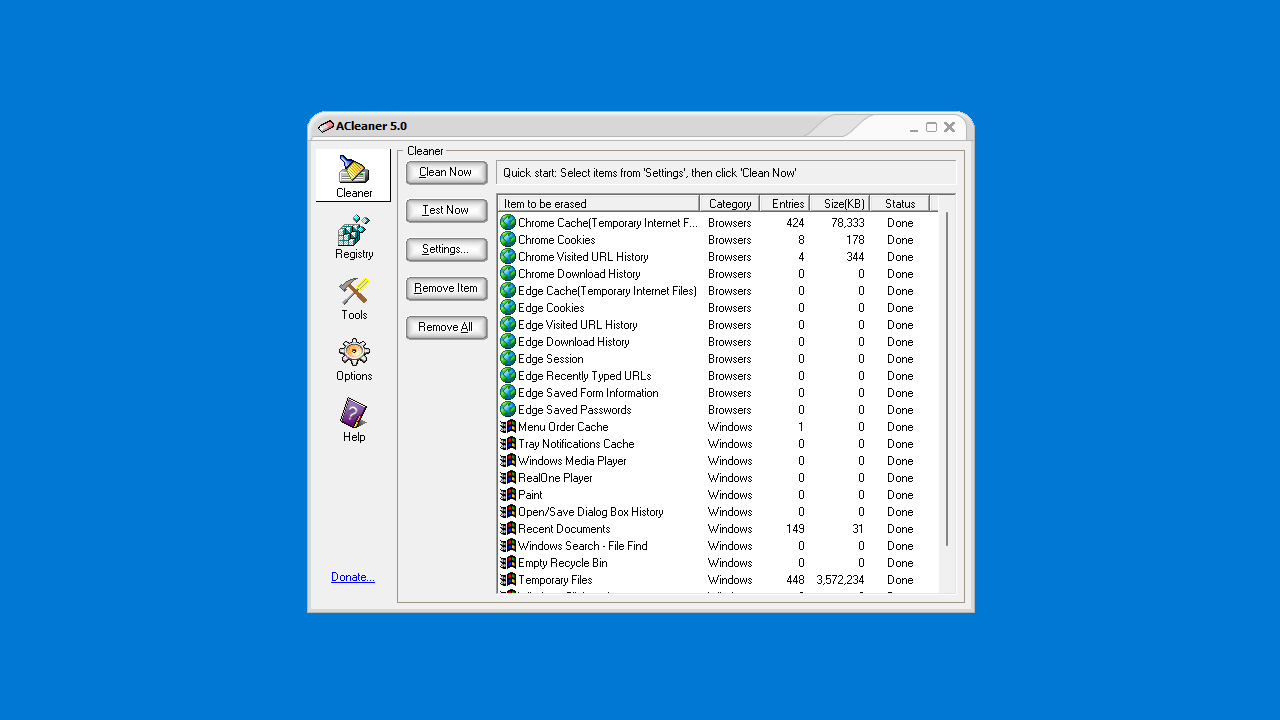The height and width of the screenshot is (720, 1280).
Task: Click size value 3,572,234 for Temporary Files
Action: pos(840,580)
